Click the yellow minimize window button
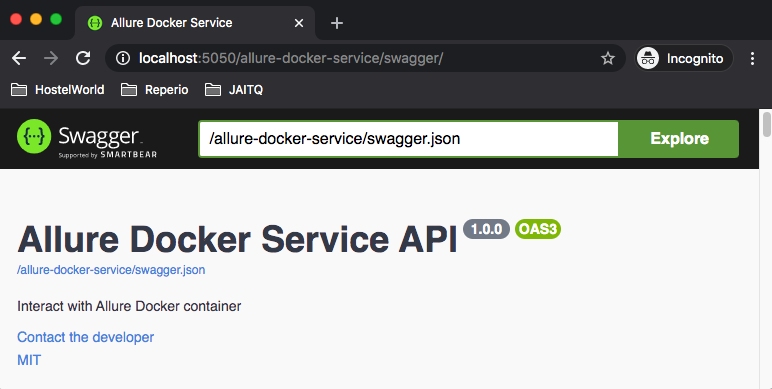 click(x=36, y=19)
